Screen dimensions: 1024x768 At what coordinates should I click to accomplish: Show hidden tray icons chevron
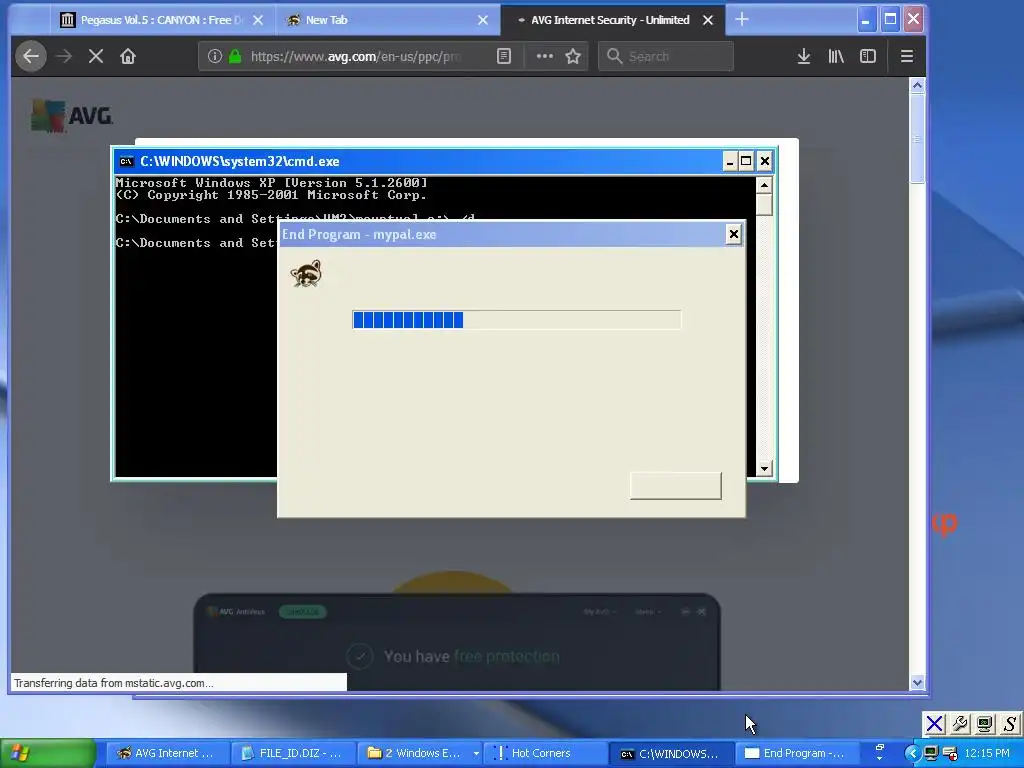click(x=912, y=754)
